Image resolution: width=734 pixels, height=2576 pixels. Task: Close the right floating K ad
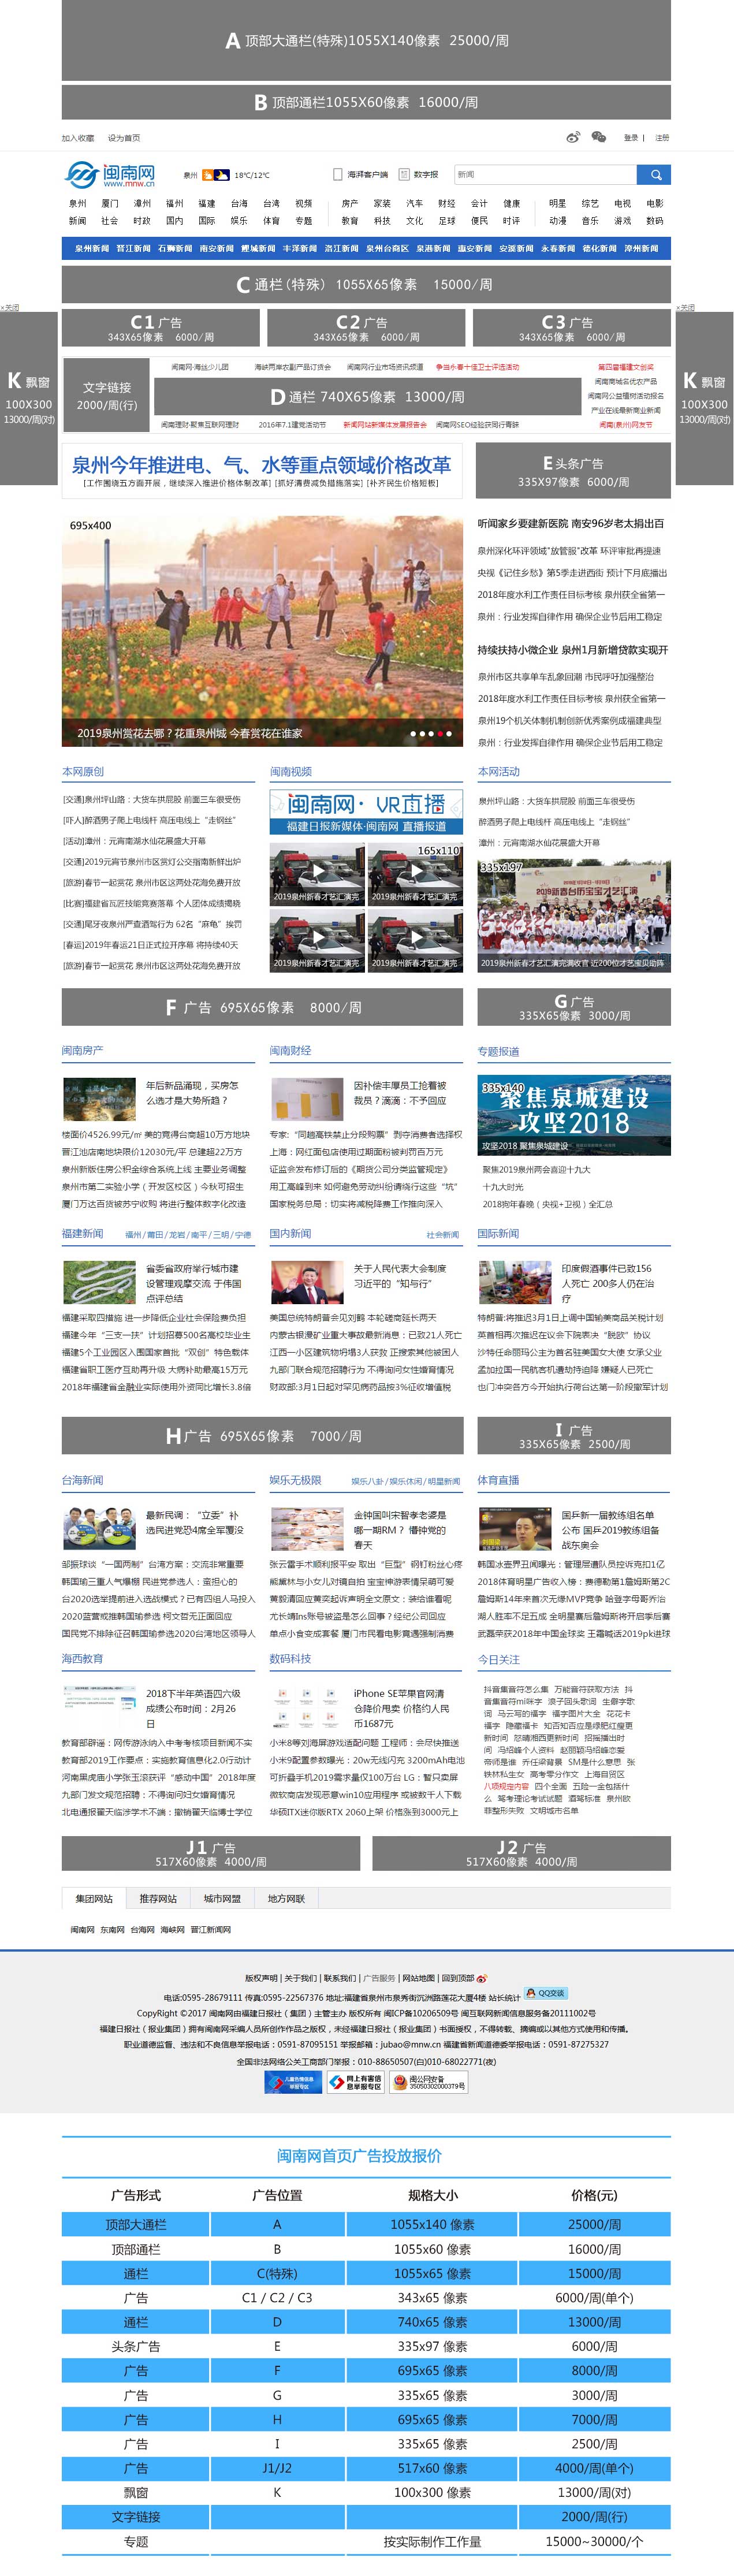coord(686,307)
